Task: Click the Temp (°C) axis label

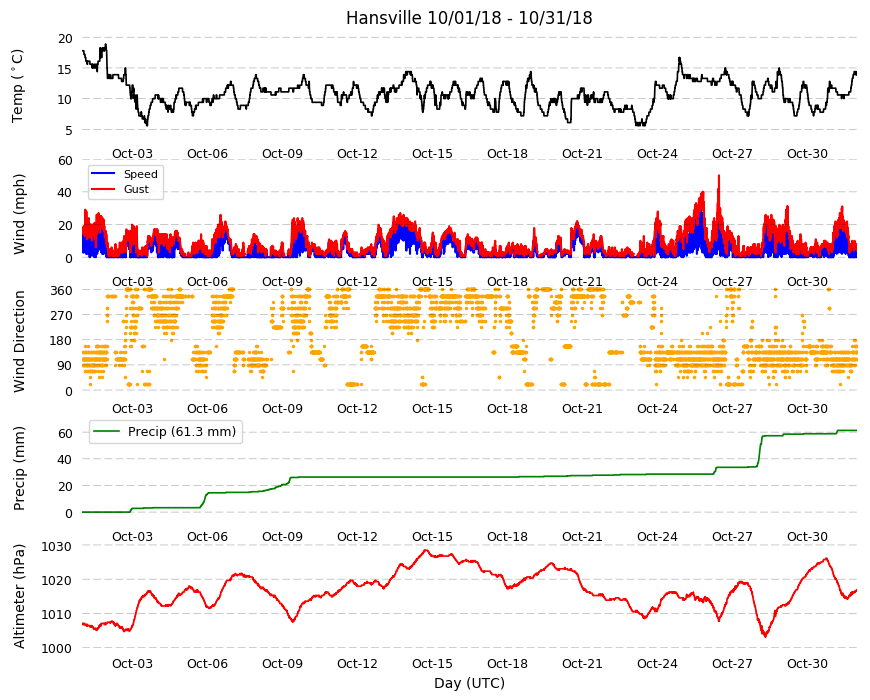Action: 18,86
